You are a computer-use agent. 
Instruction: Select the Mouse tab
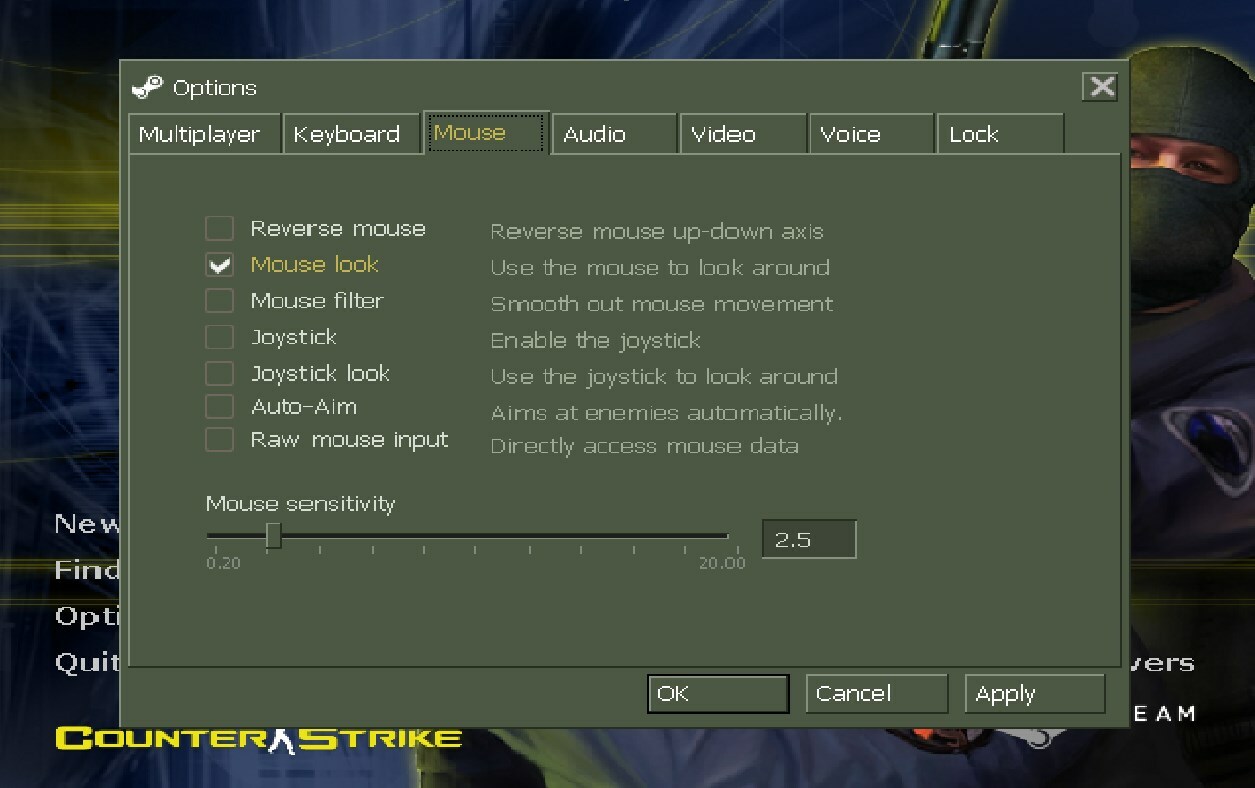486,132
